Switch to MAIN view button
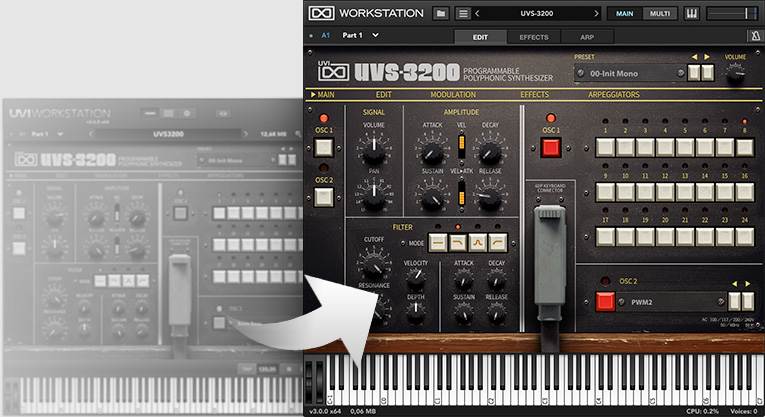Viewport: 765px width, 417px height. (624, 14)
